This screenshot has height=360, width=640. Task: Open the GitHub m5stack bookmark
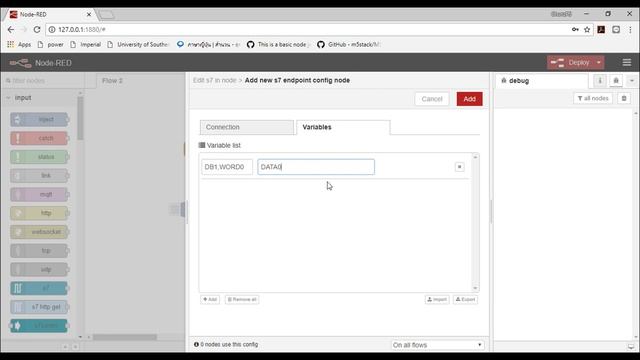349,44
